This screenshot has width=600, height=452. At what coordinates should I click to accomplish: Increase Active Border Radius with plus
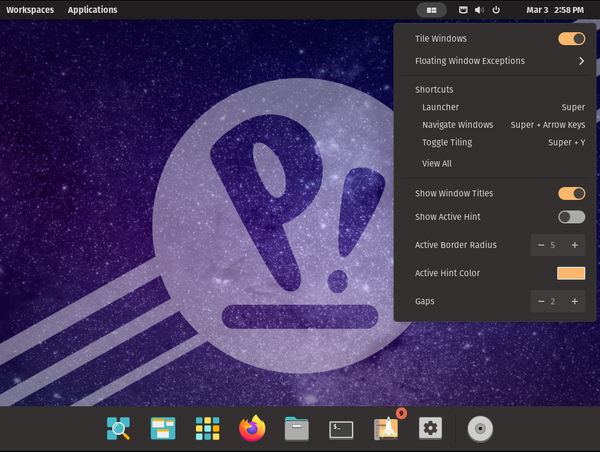[x=574, y=245]
